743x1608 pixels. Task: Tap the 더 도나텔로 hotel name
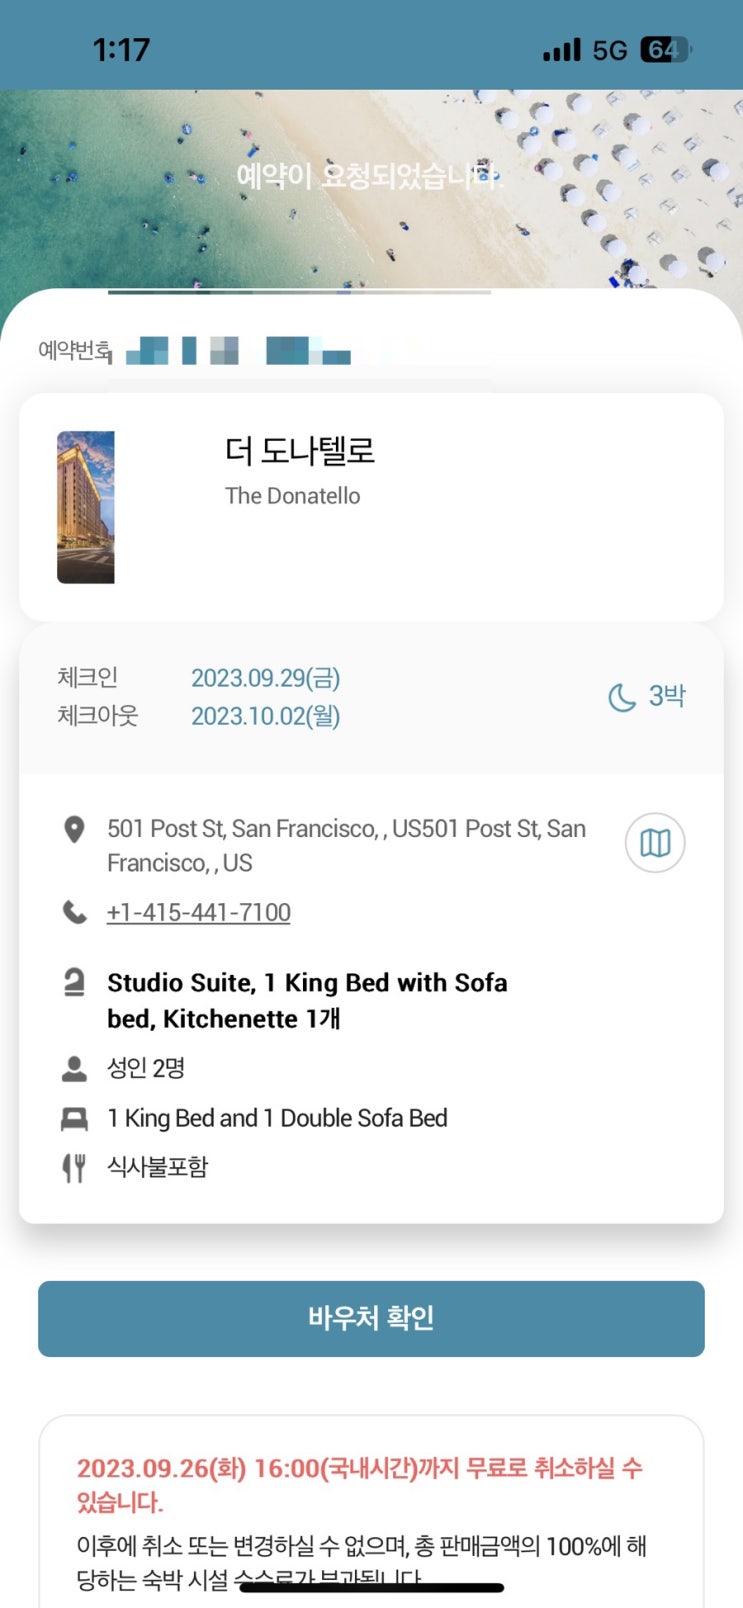300,451
